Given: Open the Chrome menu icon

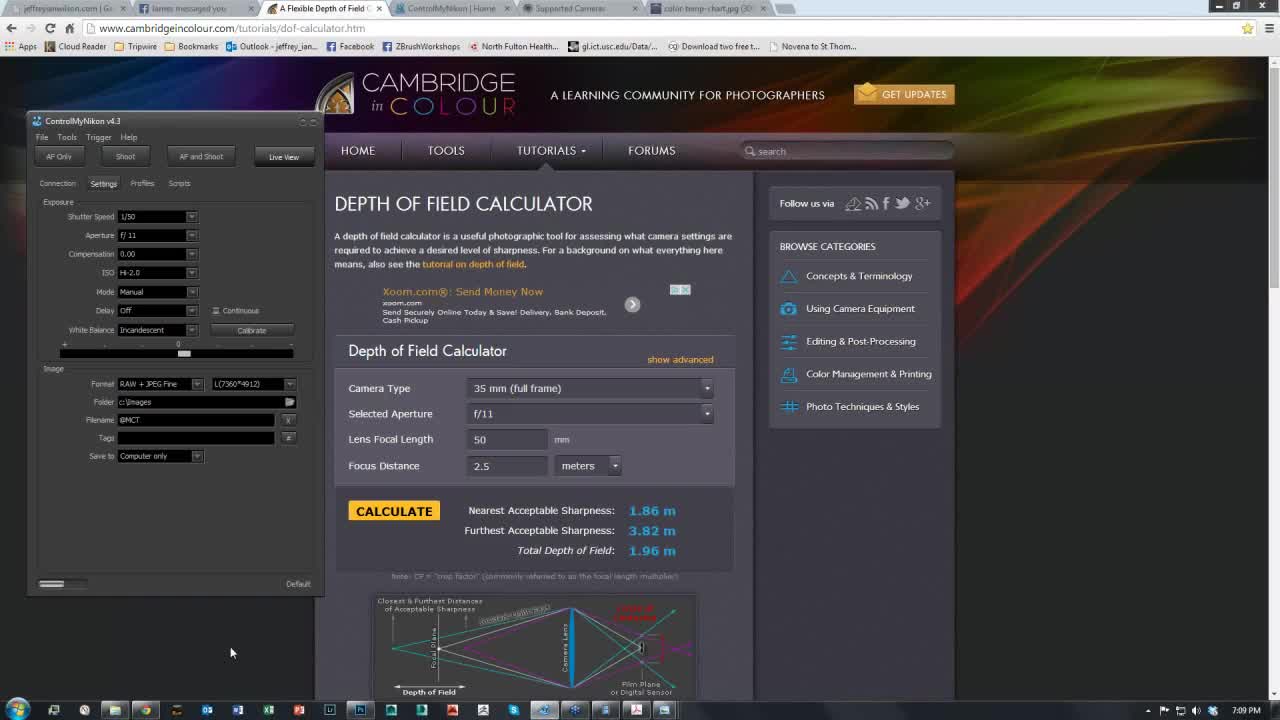Looking at the screenshot, I should click(x=1269, y=28).
